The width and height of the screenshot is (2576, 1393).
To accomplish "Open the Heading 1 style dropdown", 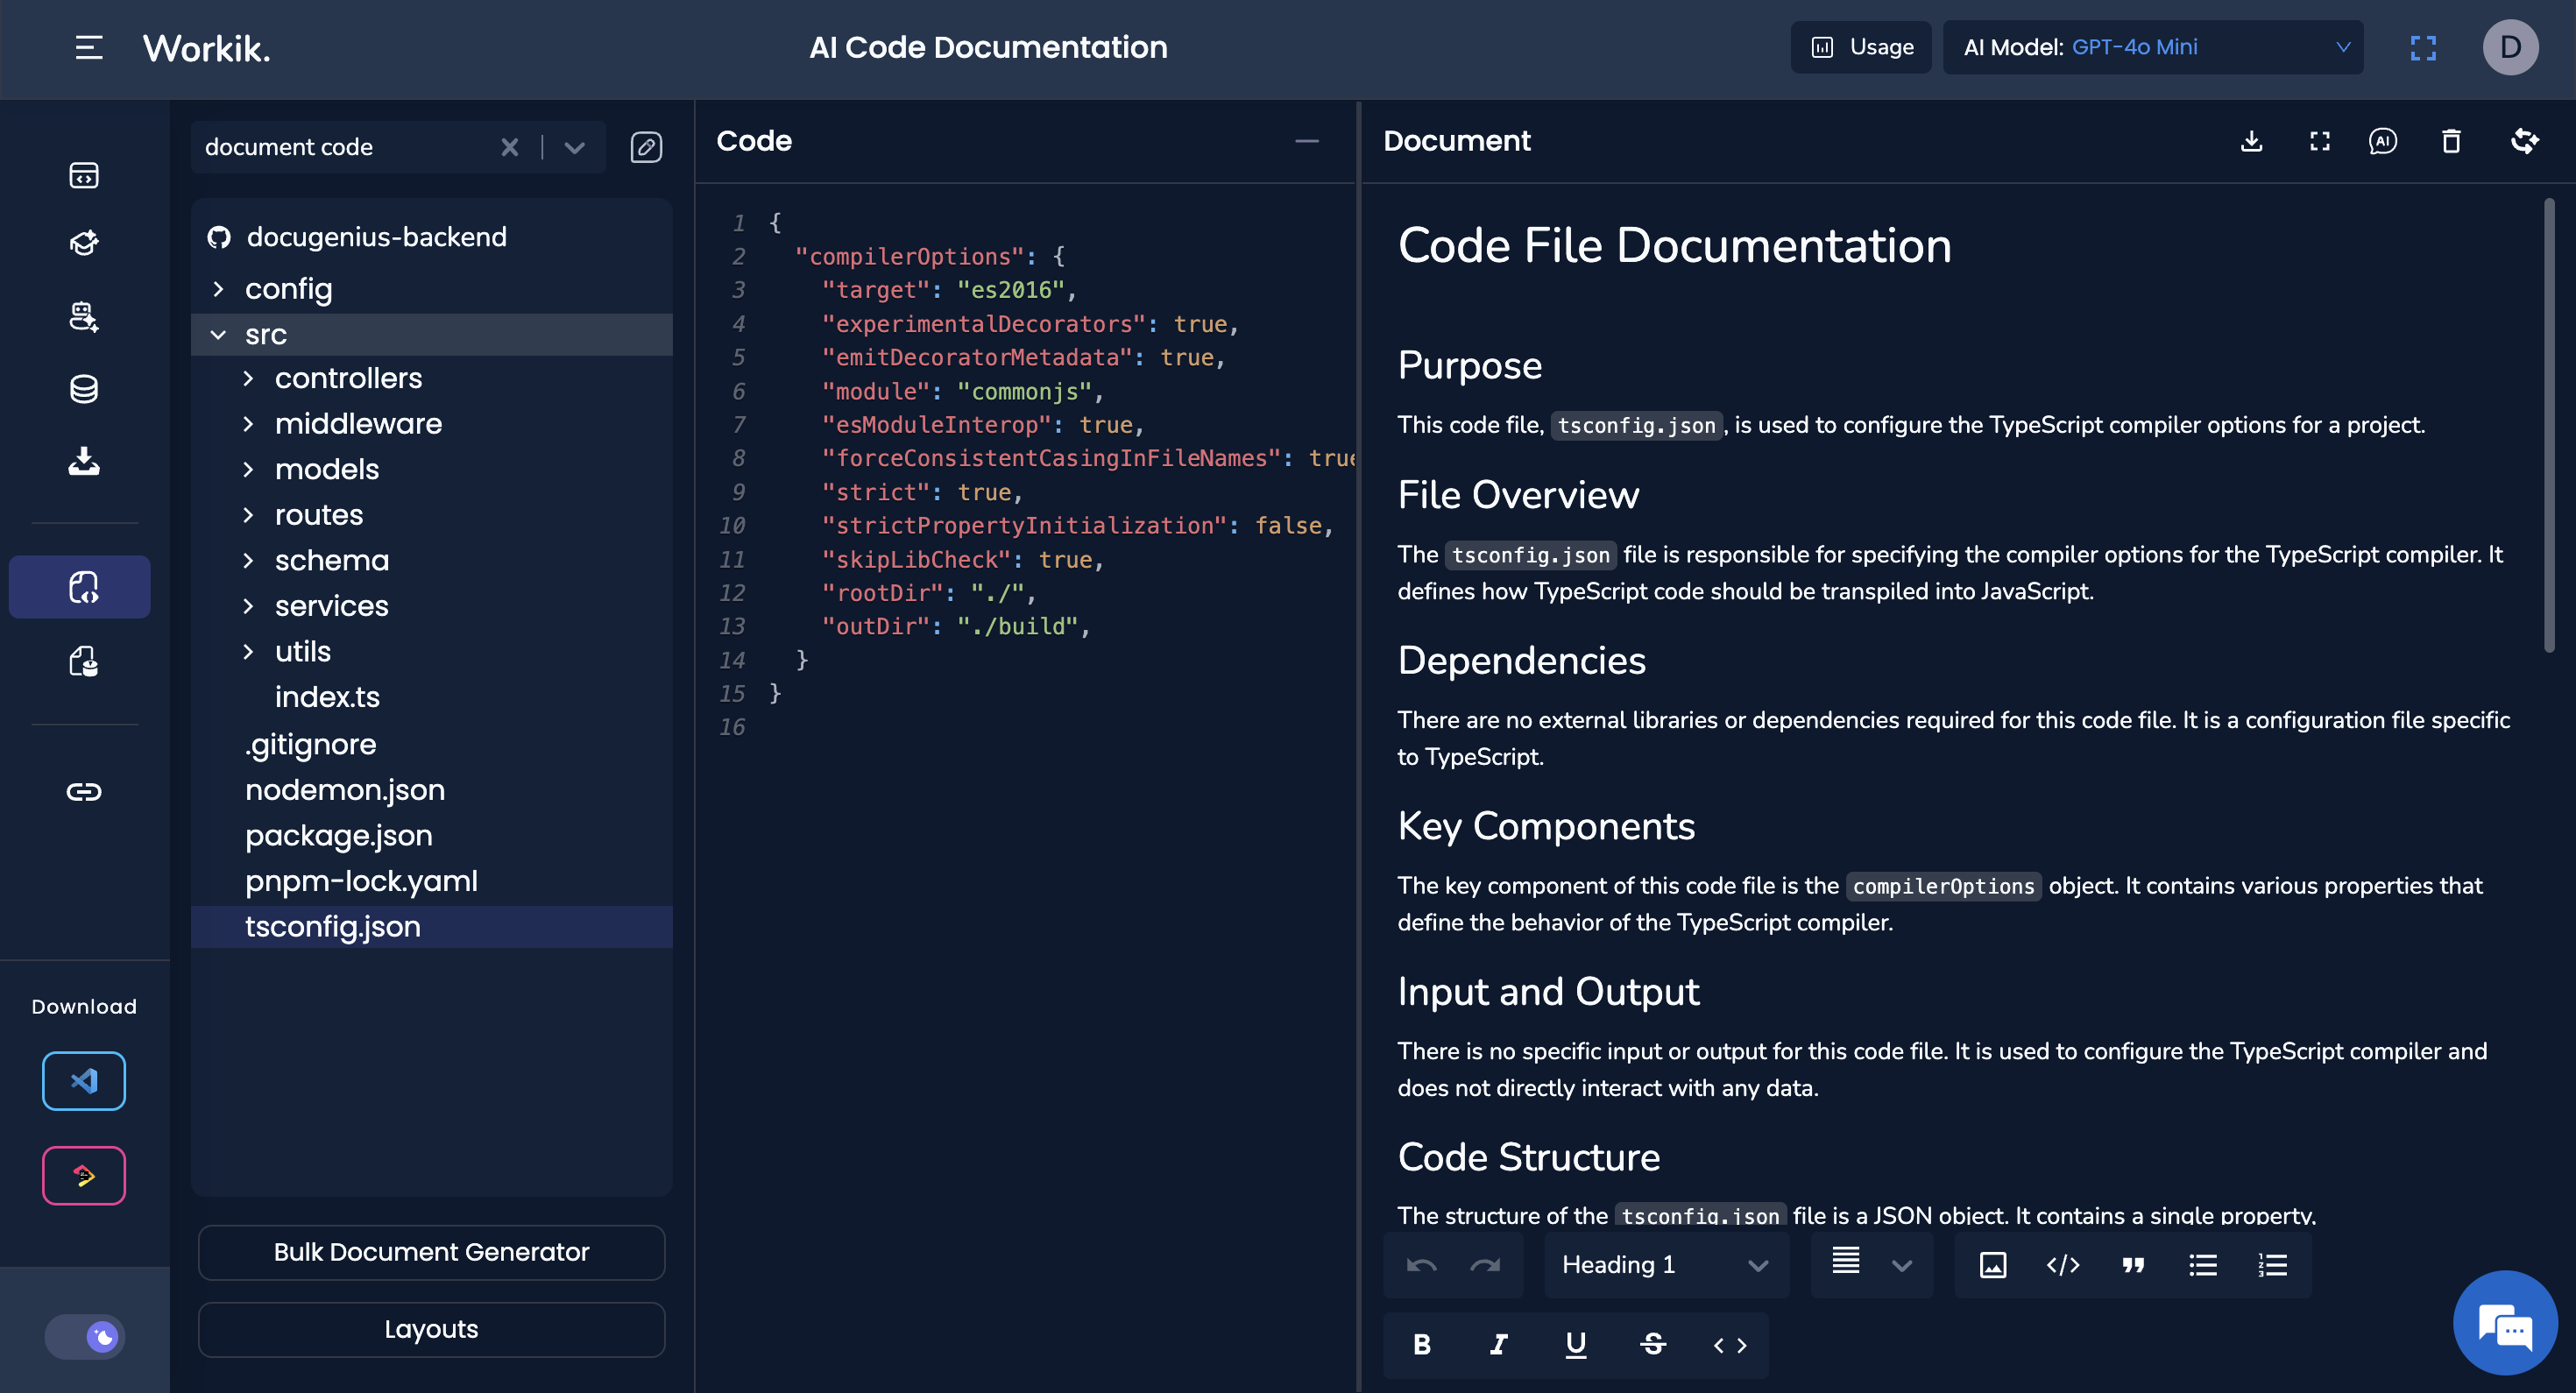I will (1667, 1265).
